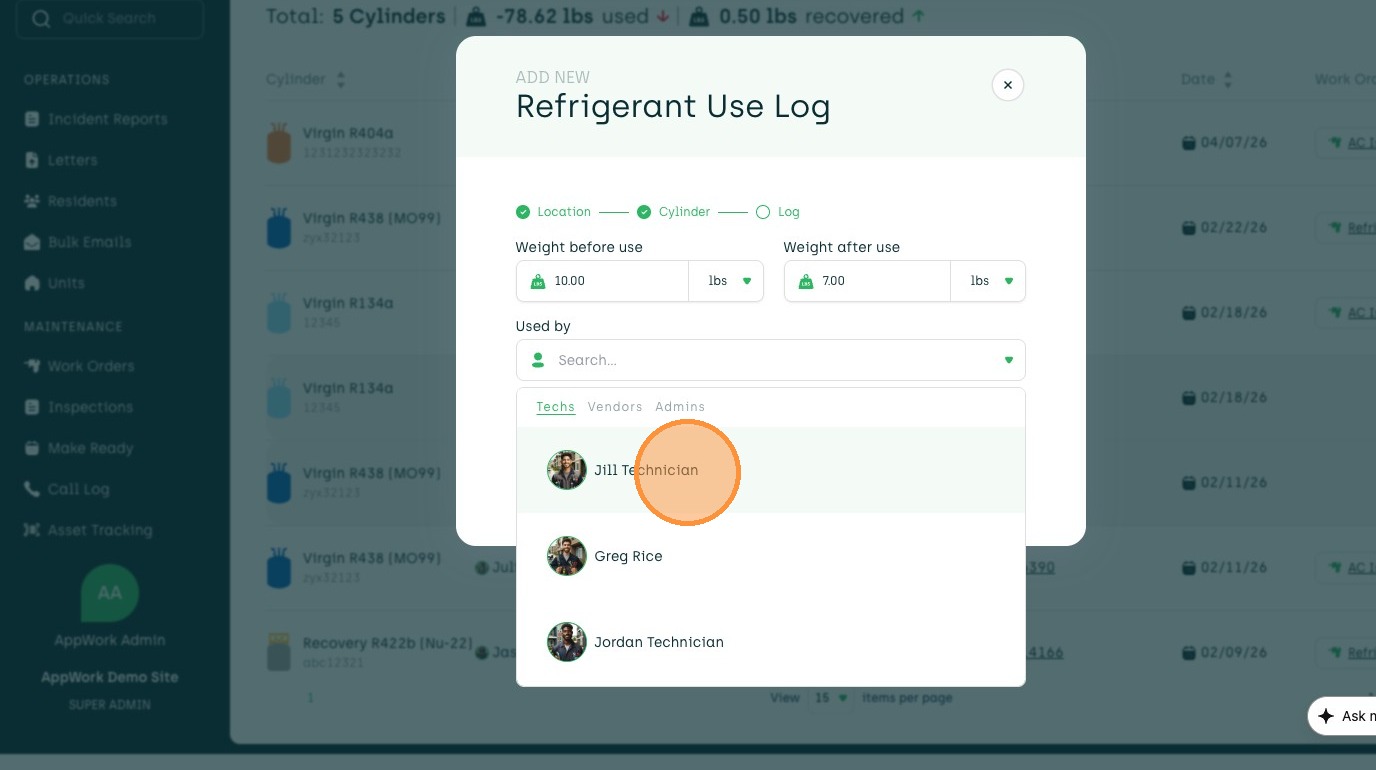Choose Greg Rice's avatar

566,556
